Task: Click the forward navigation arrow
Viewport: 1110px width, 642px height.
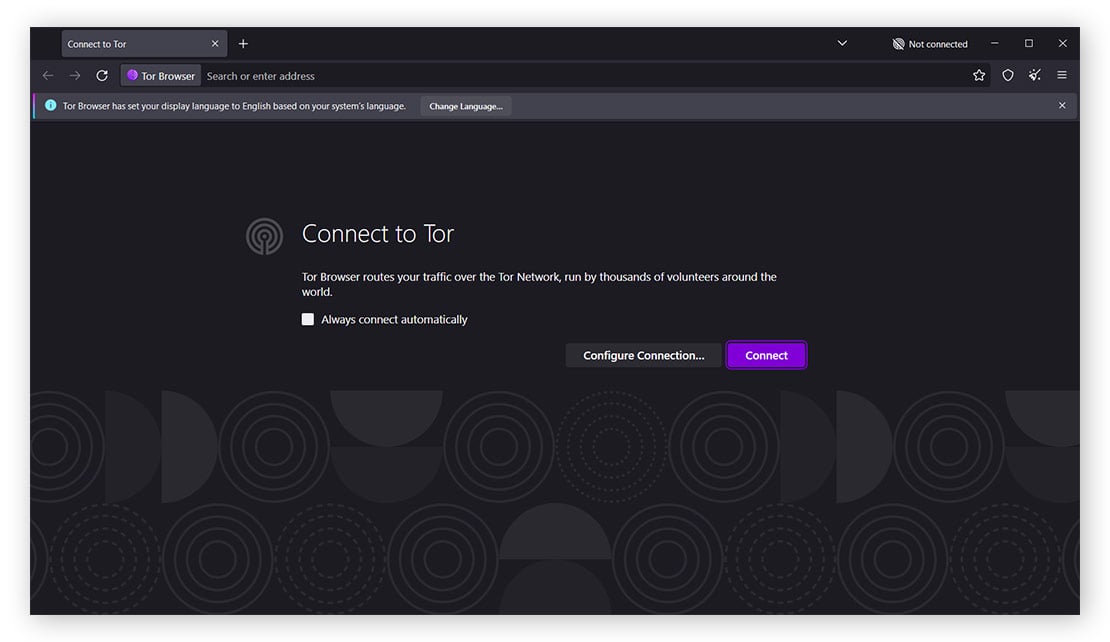Action: click(x=75, y=76)
